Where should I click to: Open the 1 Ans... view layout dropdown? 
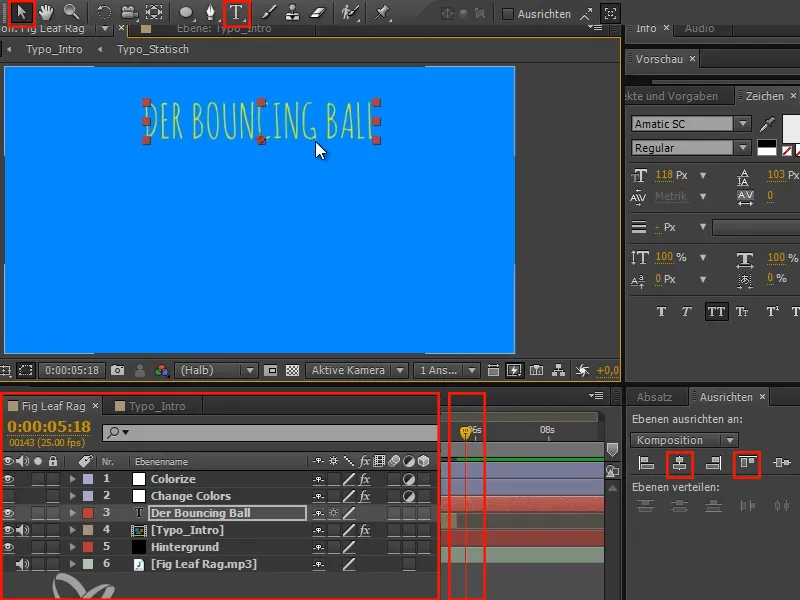446,370
